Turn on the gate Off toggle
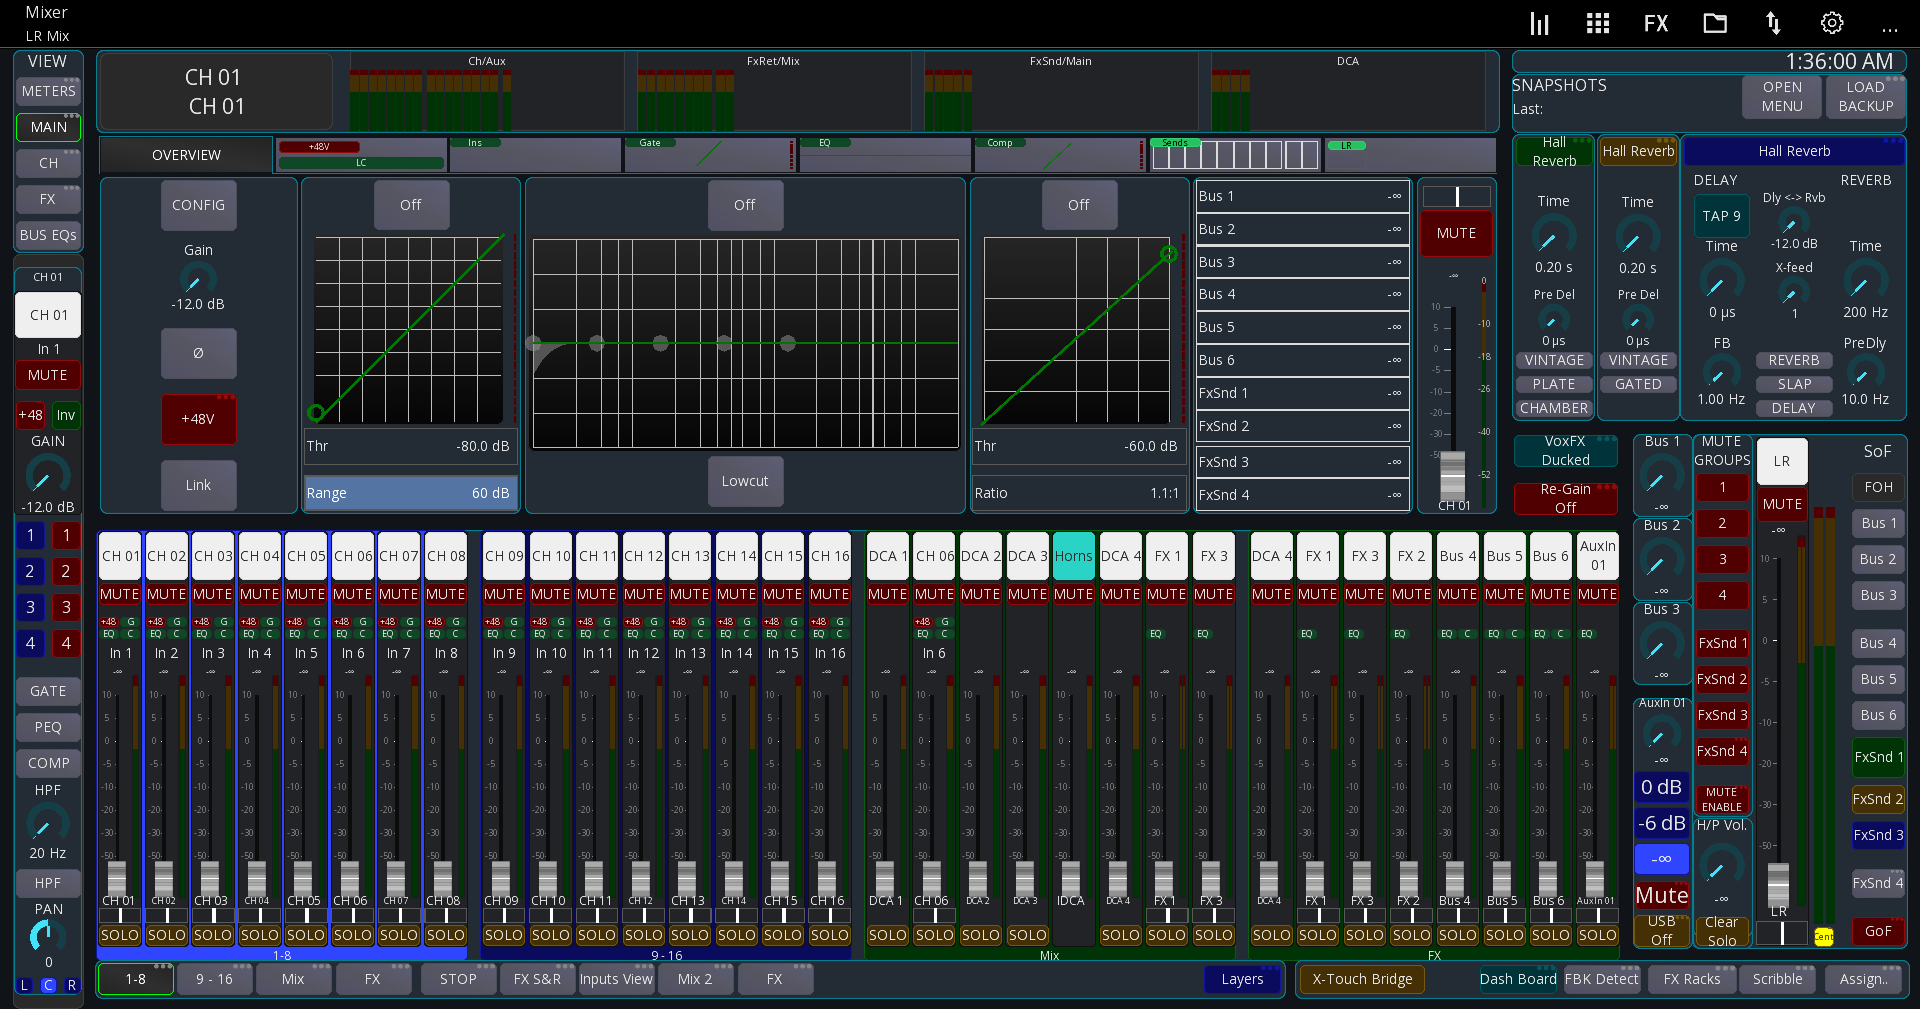This screenshot has height=1009, width=1920. click(x=411, y=205)
